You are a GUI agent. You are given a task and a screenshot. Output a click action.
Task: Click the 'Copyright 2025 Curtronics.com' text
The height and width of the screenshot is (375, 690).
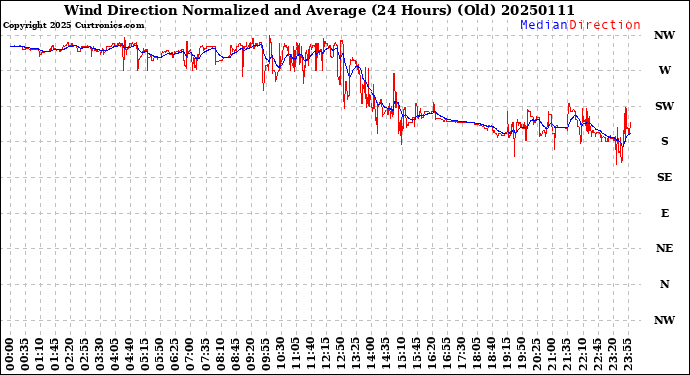coord(73,26)
